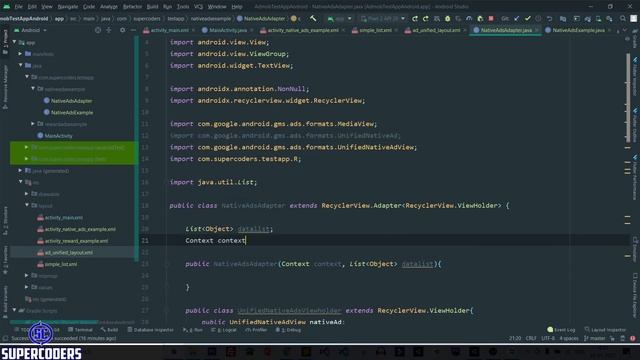Click Git branch 'master' in status bar
The width and height of the screenshot is (640, 360).
(x=595, y=338)
